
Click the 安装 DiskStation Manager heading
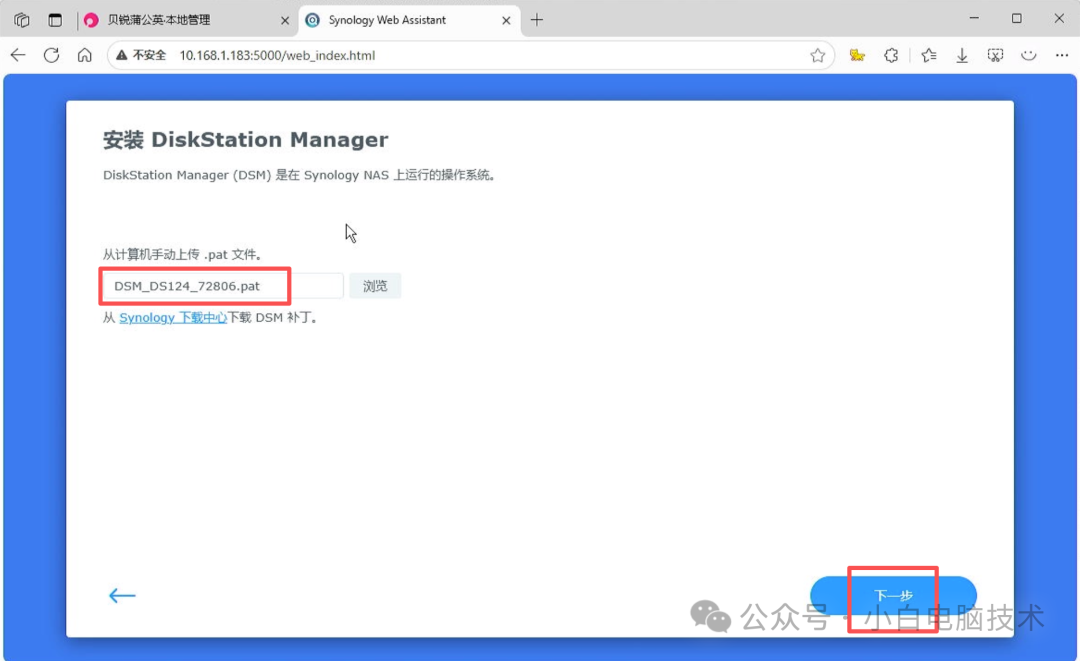point(245,140)
